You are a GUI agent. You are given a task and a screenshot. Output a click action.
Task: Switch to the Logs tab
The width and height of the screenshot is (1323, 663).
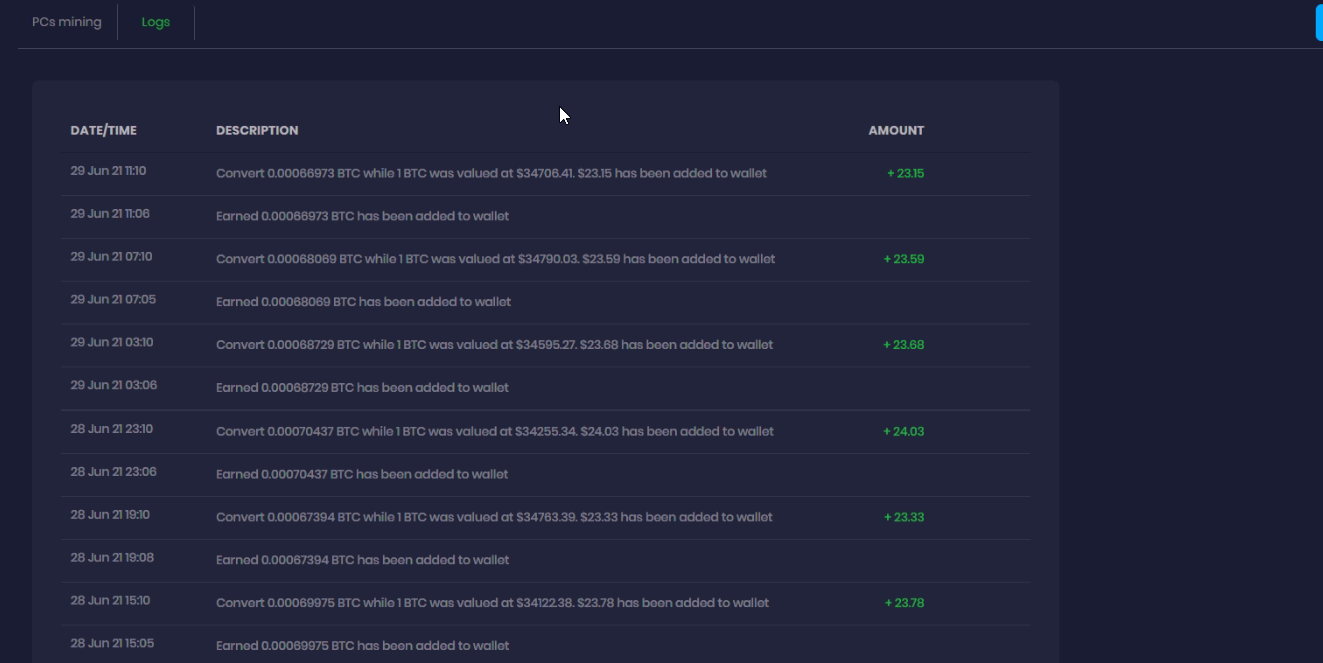[155, 22]
